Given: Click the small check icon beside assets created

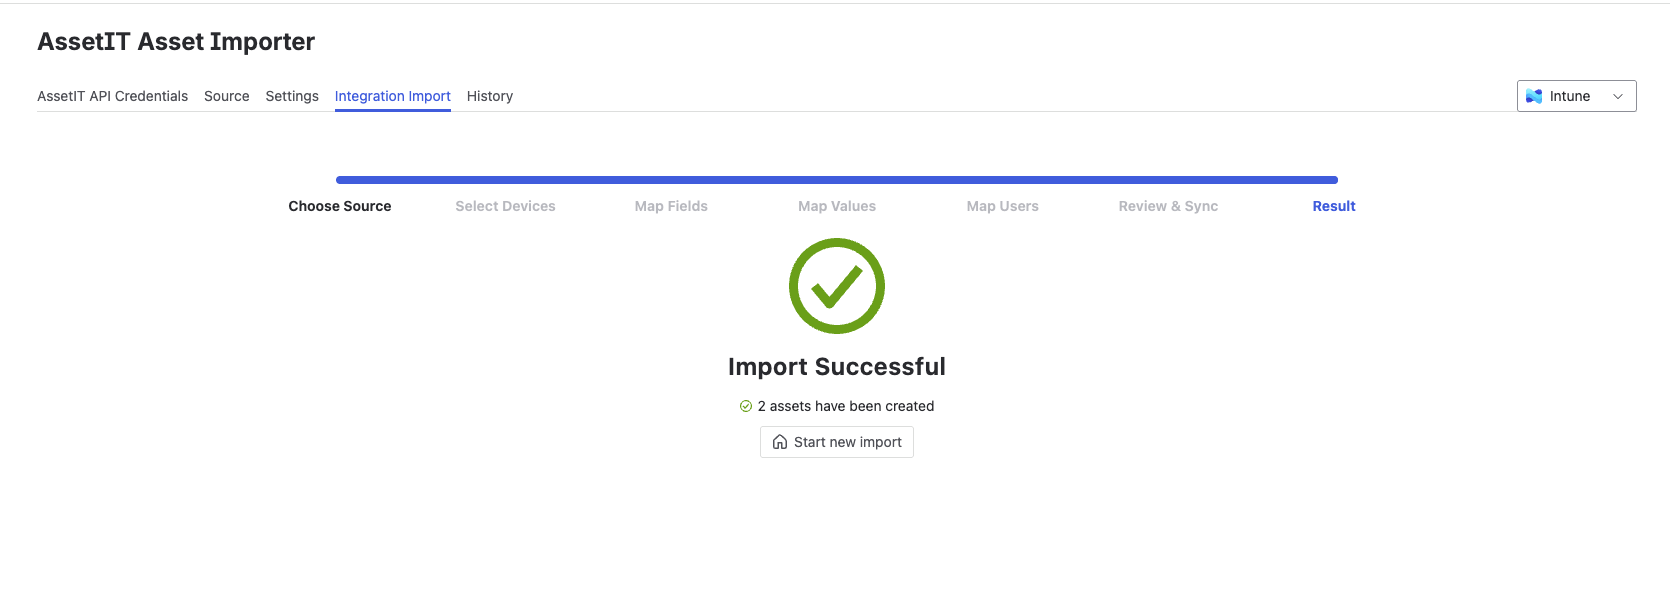Looking at the screenshot, I should point(745,406).
